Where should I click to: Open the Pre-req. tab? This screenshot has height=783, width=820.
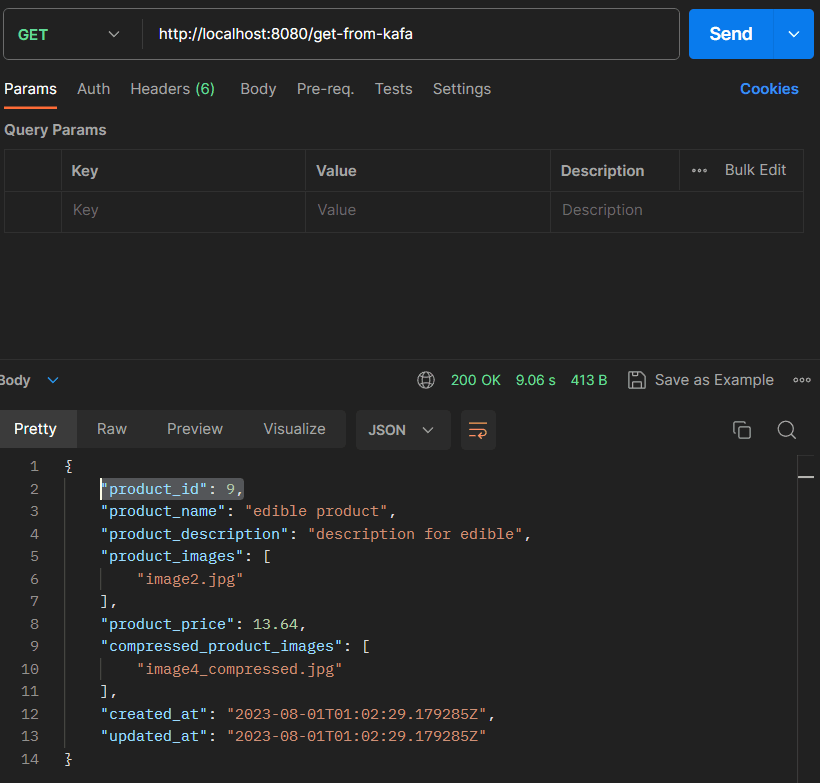(325, 89)
